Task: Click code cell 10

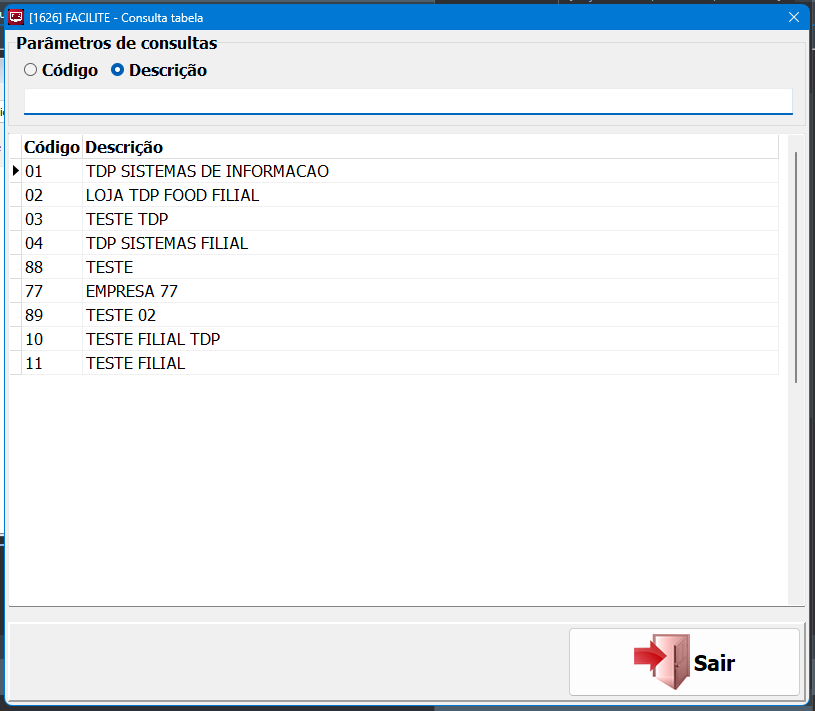Action: click(52, 338)
